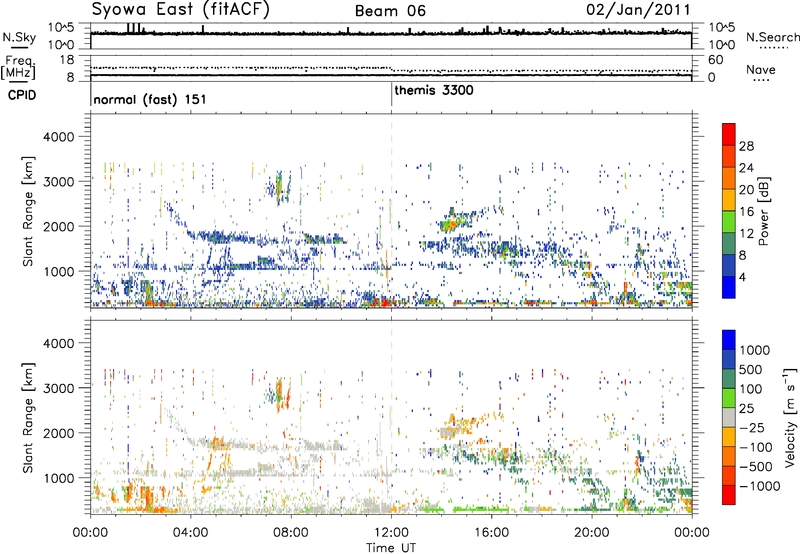Select the velocity panel 'Slant Range [km]' label
Screen dimensions: 800x554
click(28, 418)
